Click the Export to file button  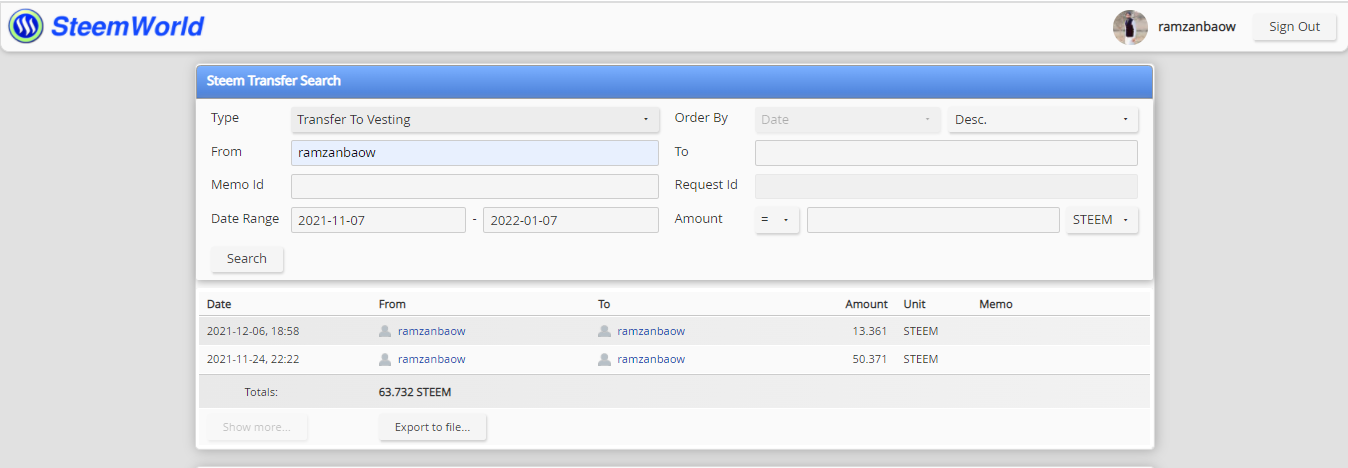[x=433, y=427]
